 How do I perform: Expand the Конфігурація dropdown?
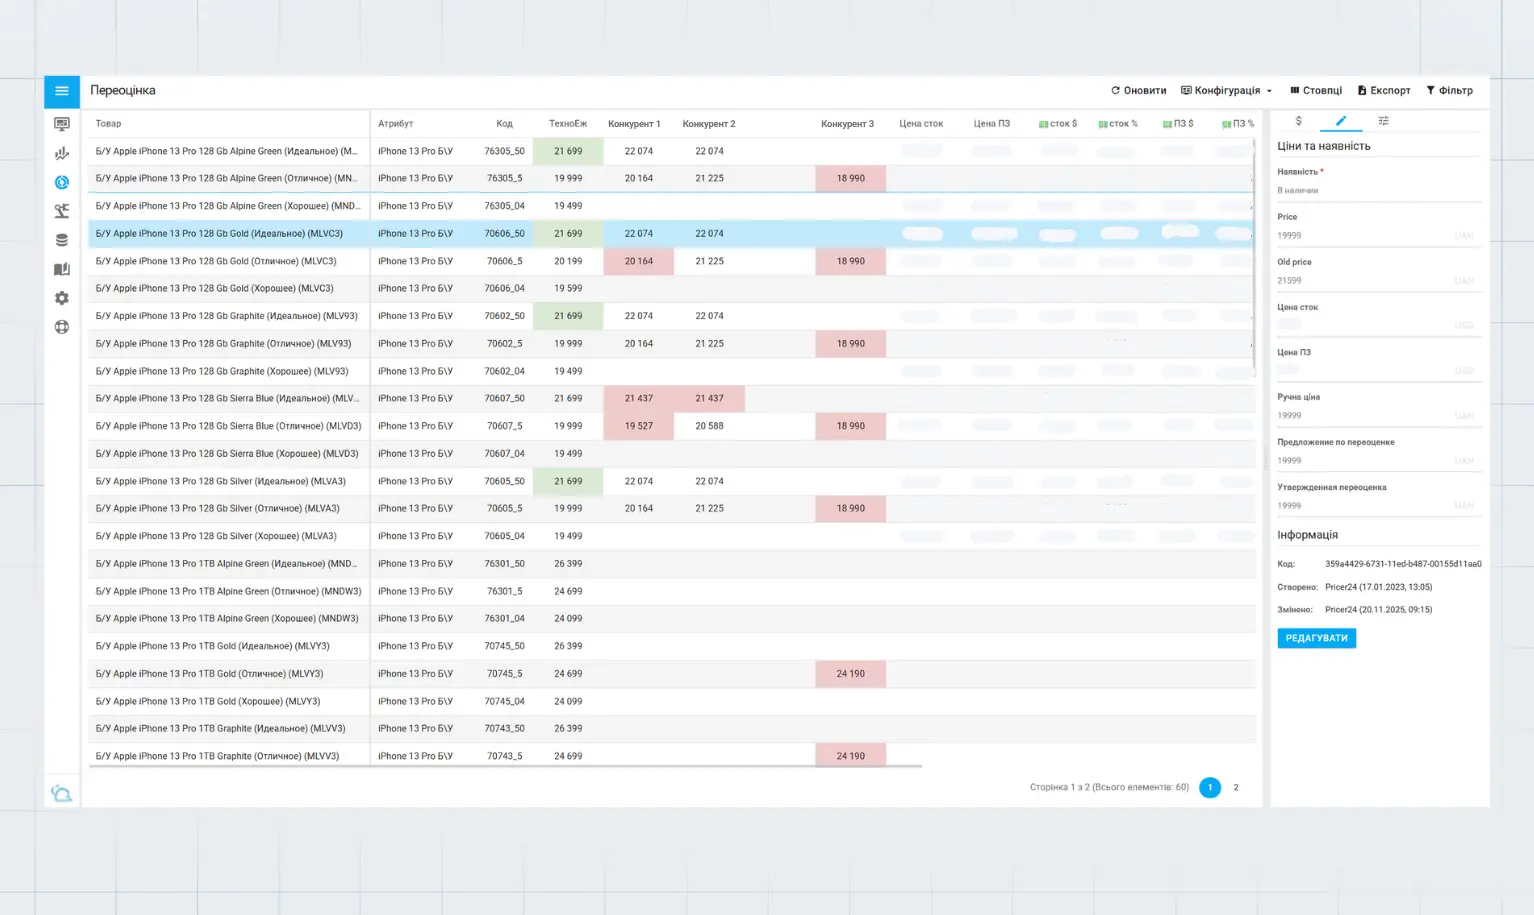(x=1226, y=91)
